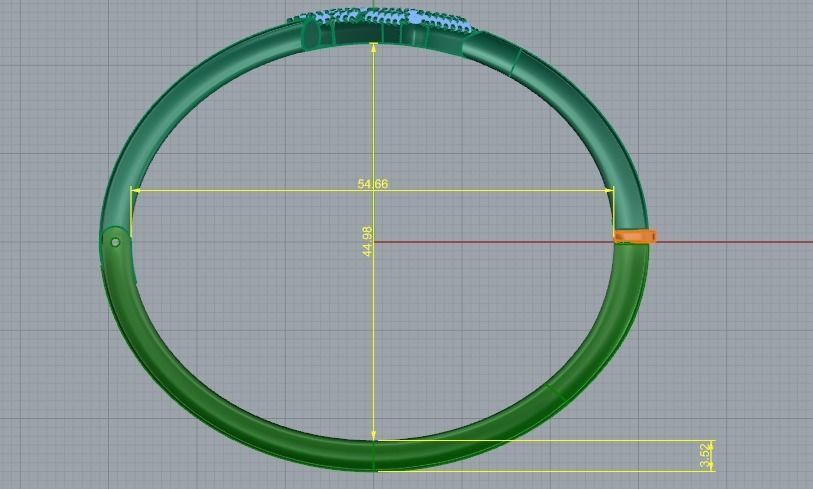Image resolution: width=813 pixels, height=489 pixels.
Task: Select the blue gemstone cluster on top
Action: 382,20
